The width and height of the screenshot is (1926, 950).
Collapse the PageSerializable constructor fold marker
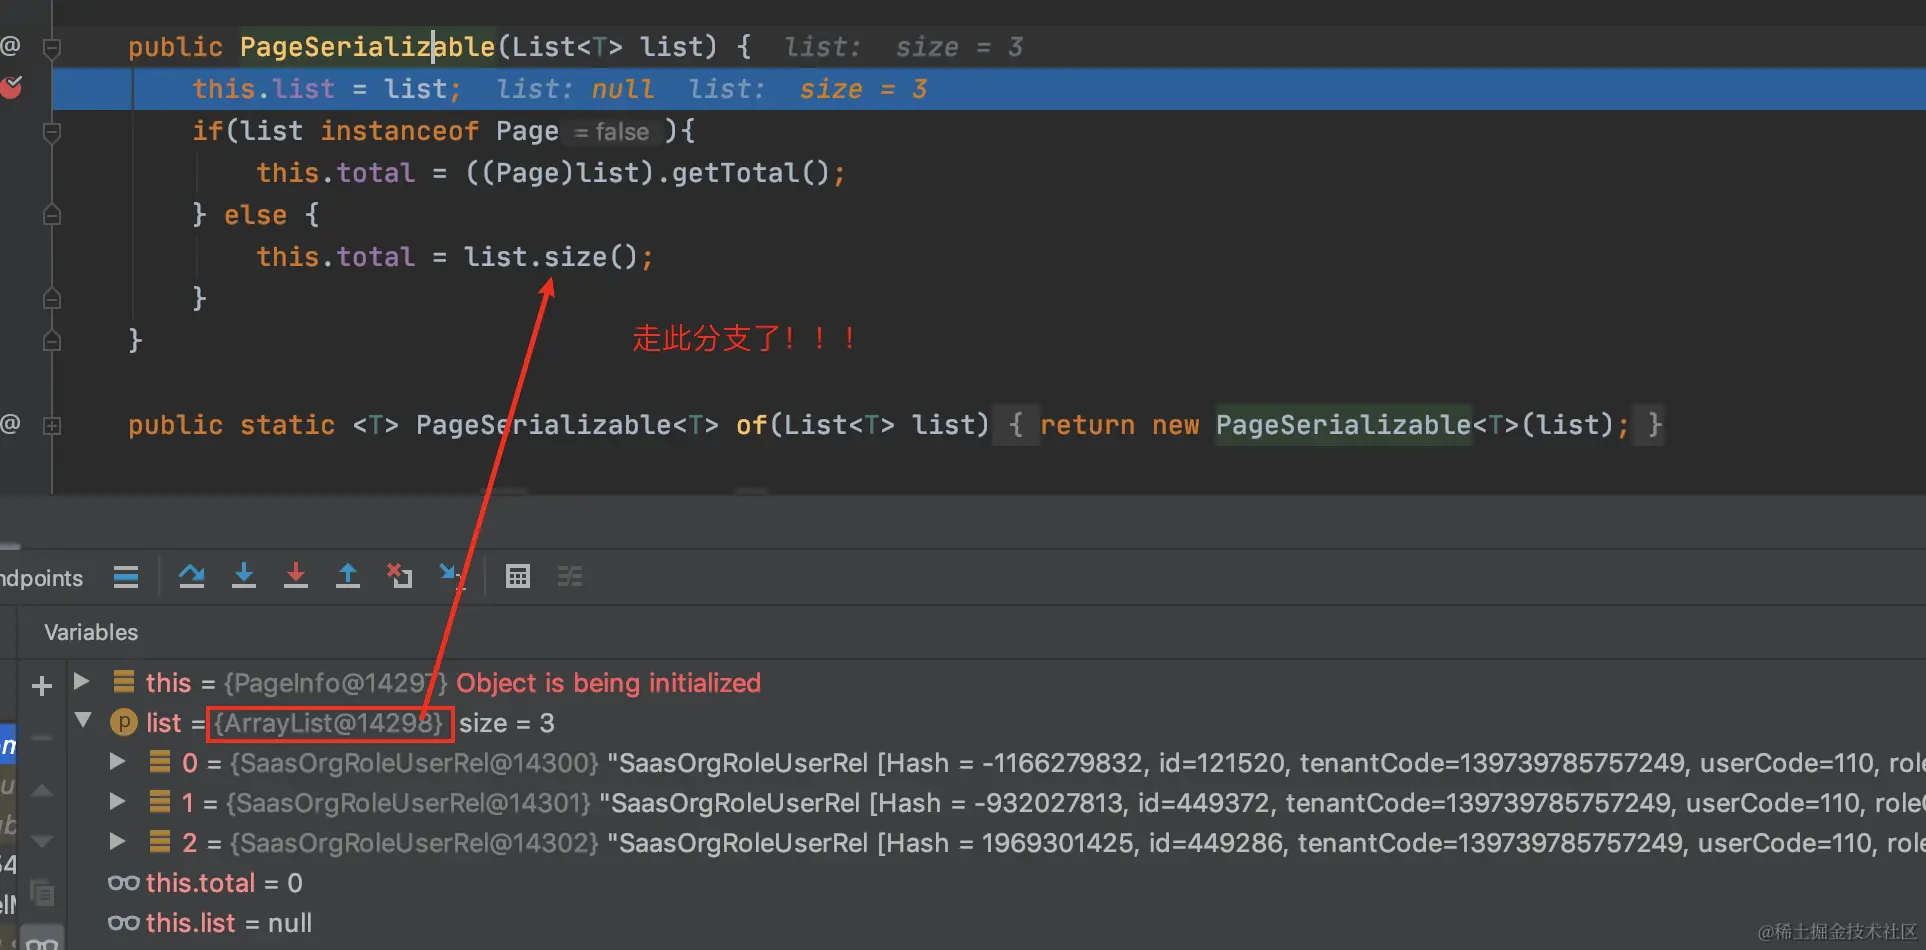click(x=53, y=47)
